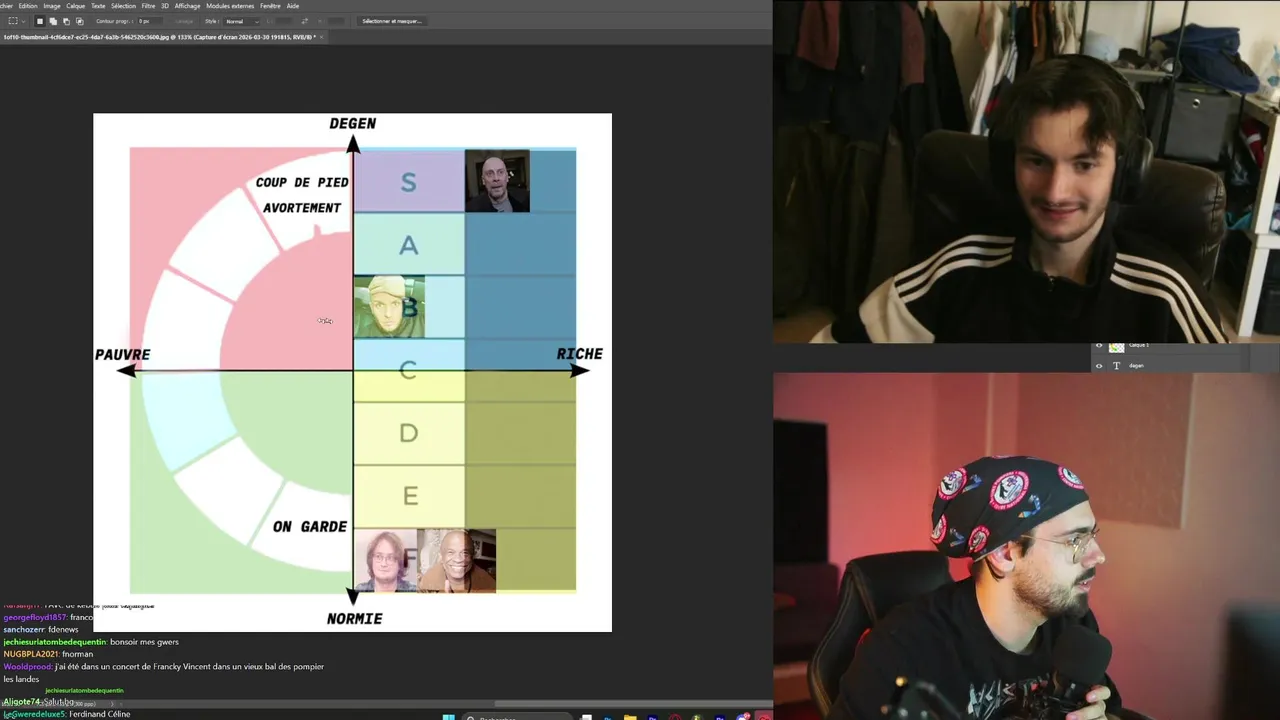Select the Add to selection mode icon
This screenshot has height=720, width=1280.
pyautogui.click(x=53, y=21)
